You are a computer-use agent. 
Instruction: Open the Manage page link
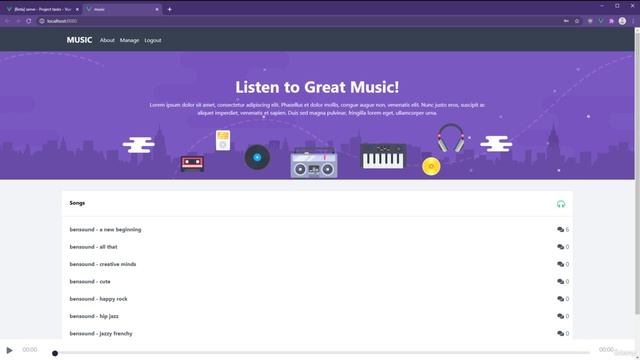point(129,40)
